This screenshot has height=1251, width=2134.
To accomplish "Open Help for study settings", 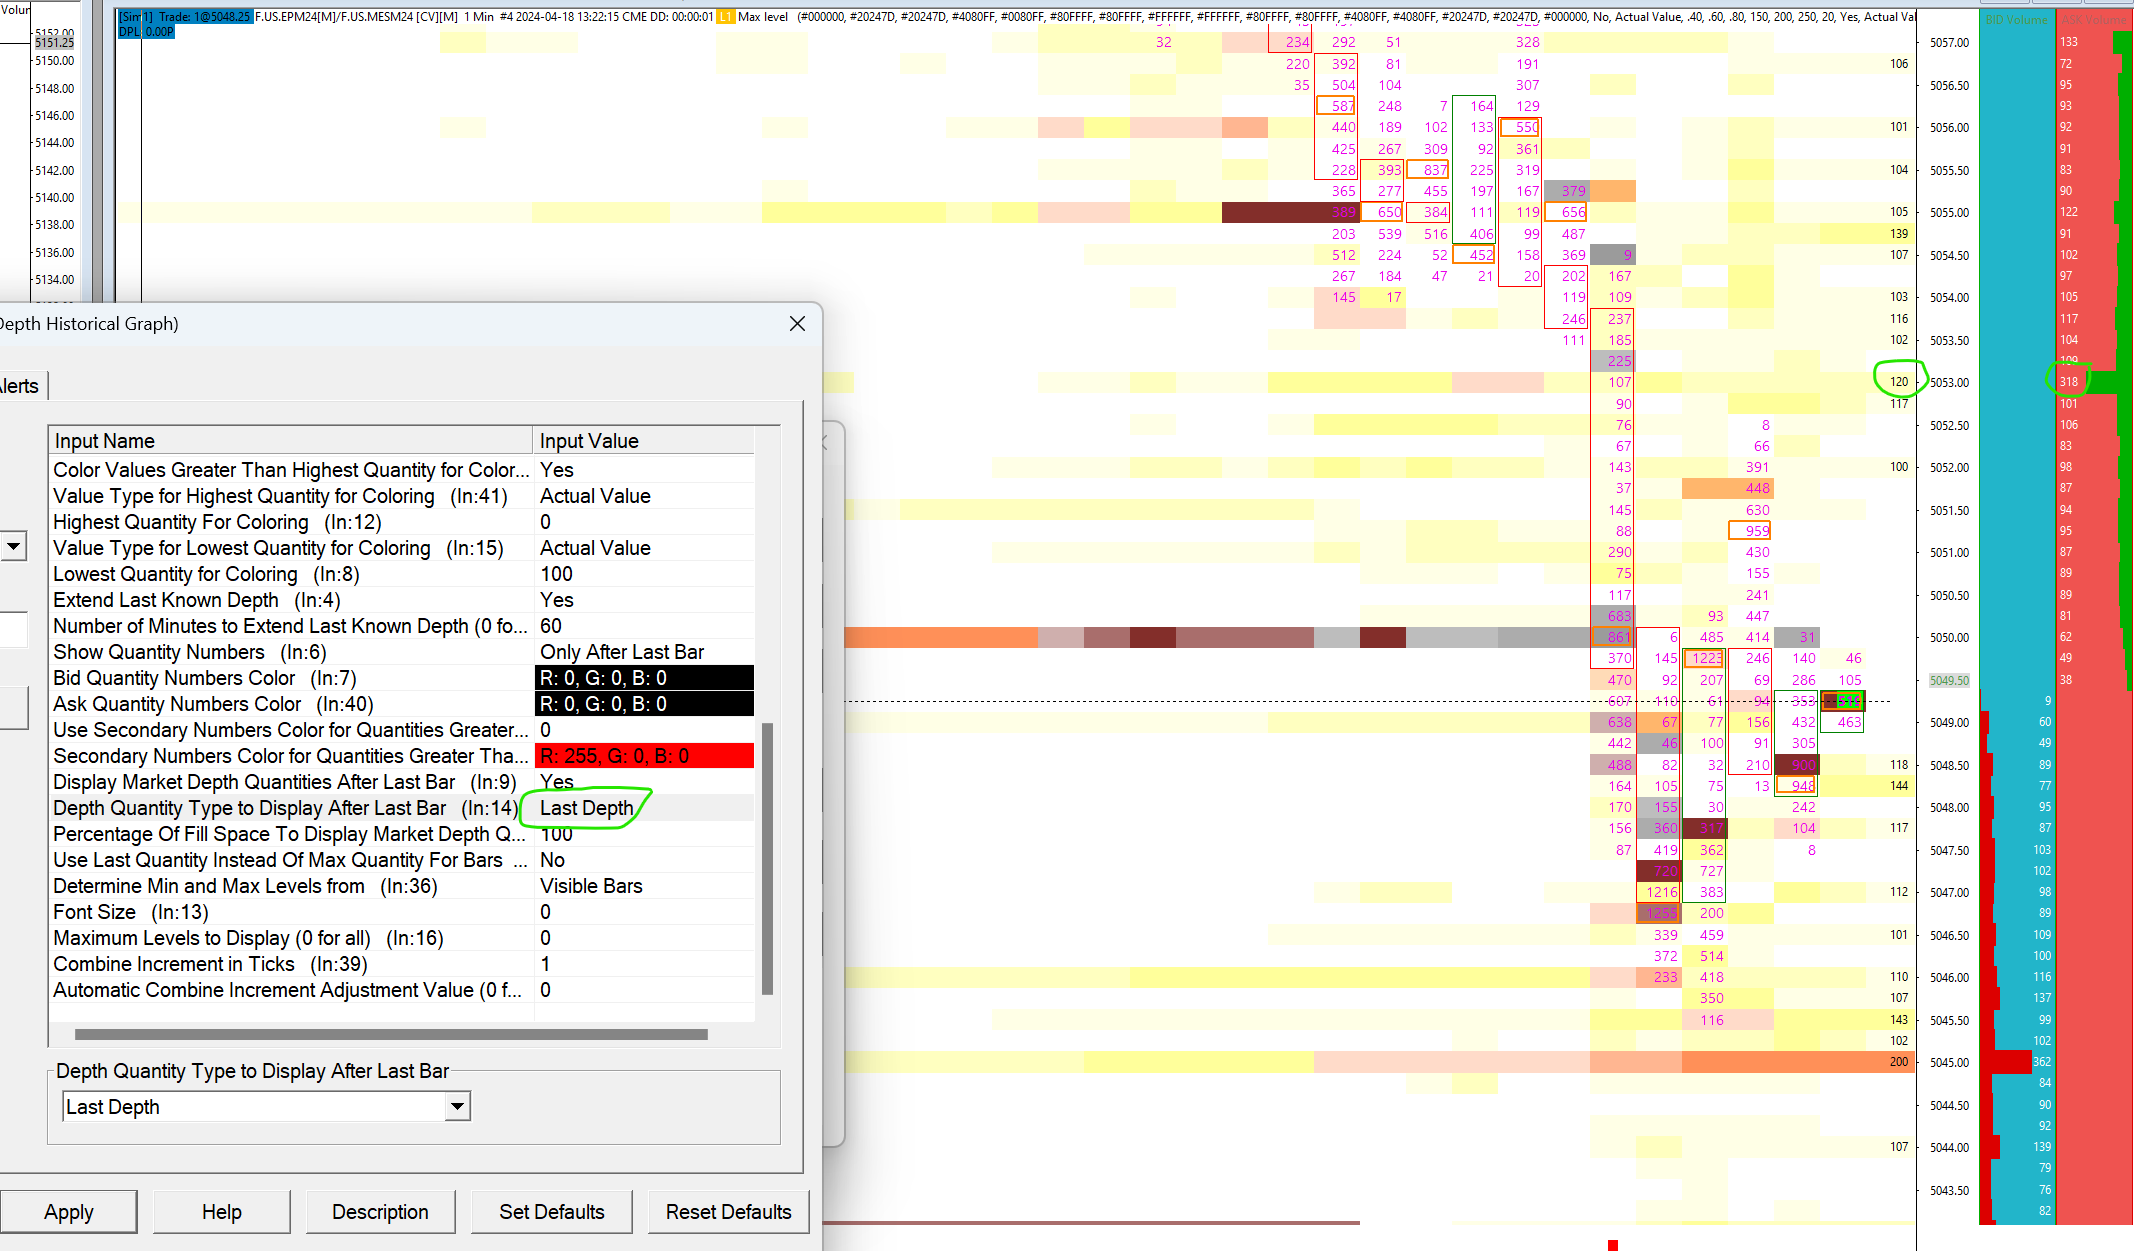I will click(221, 1212).
